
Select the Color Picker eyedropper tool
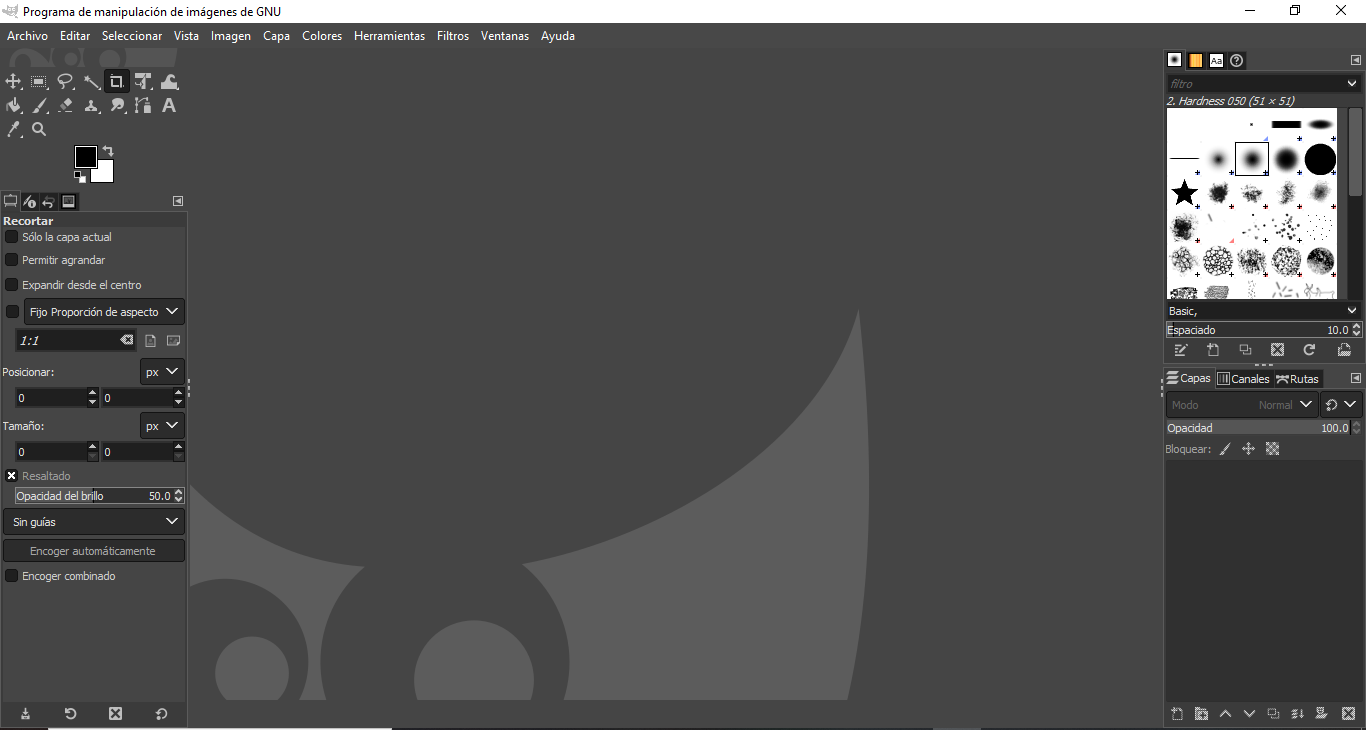point(14,129)
